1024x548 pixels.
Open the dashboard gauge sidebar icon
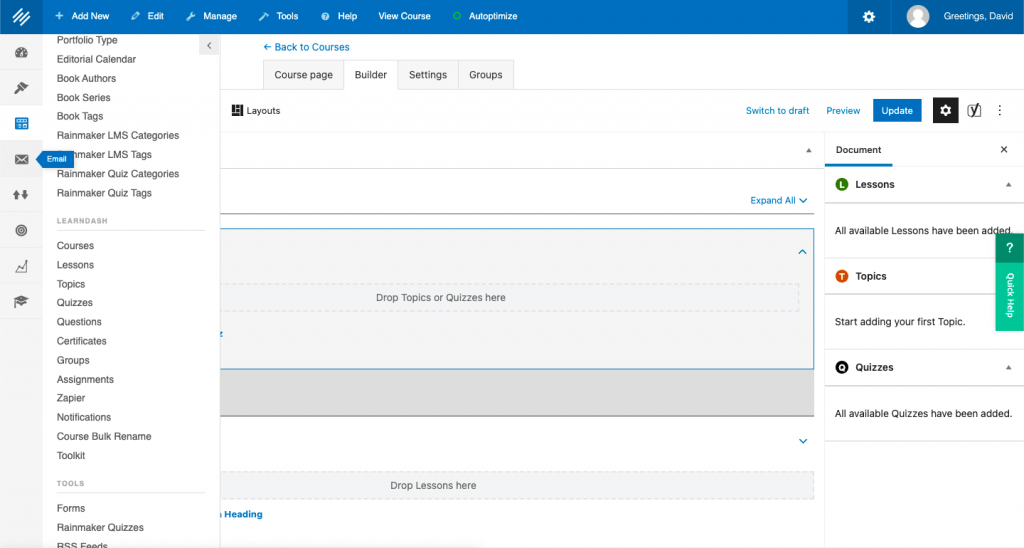pos(21,52)
